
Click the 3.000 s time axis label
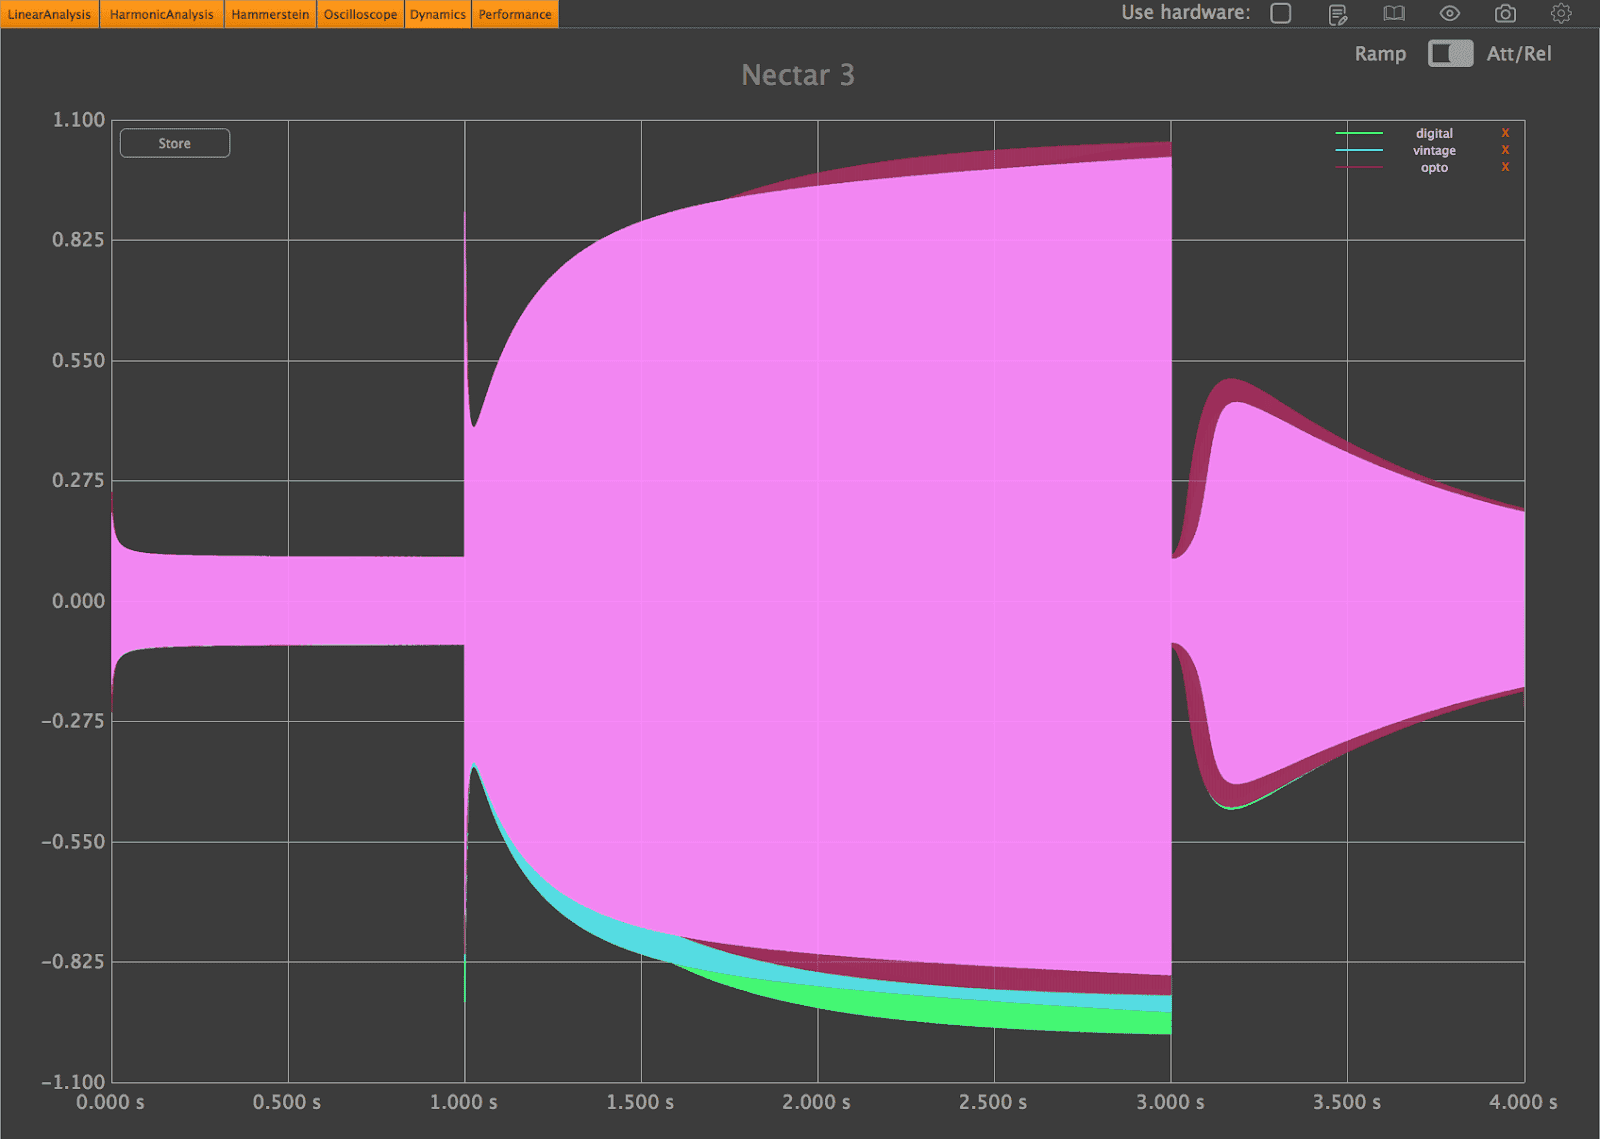coord(1170,1102)
